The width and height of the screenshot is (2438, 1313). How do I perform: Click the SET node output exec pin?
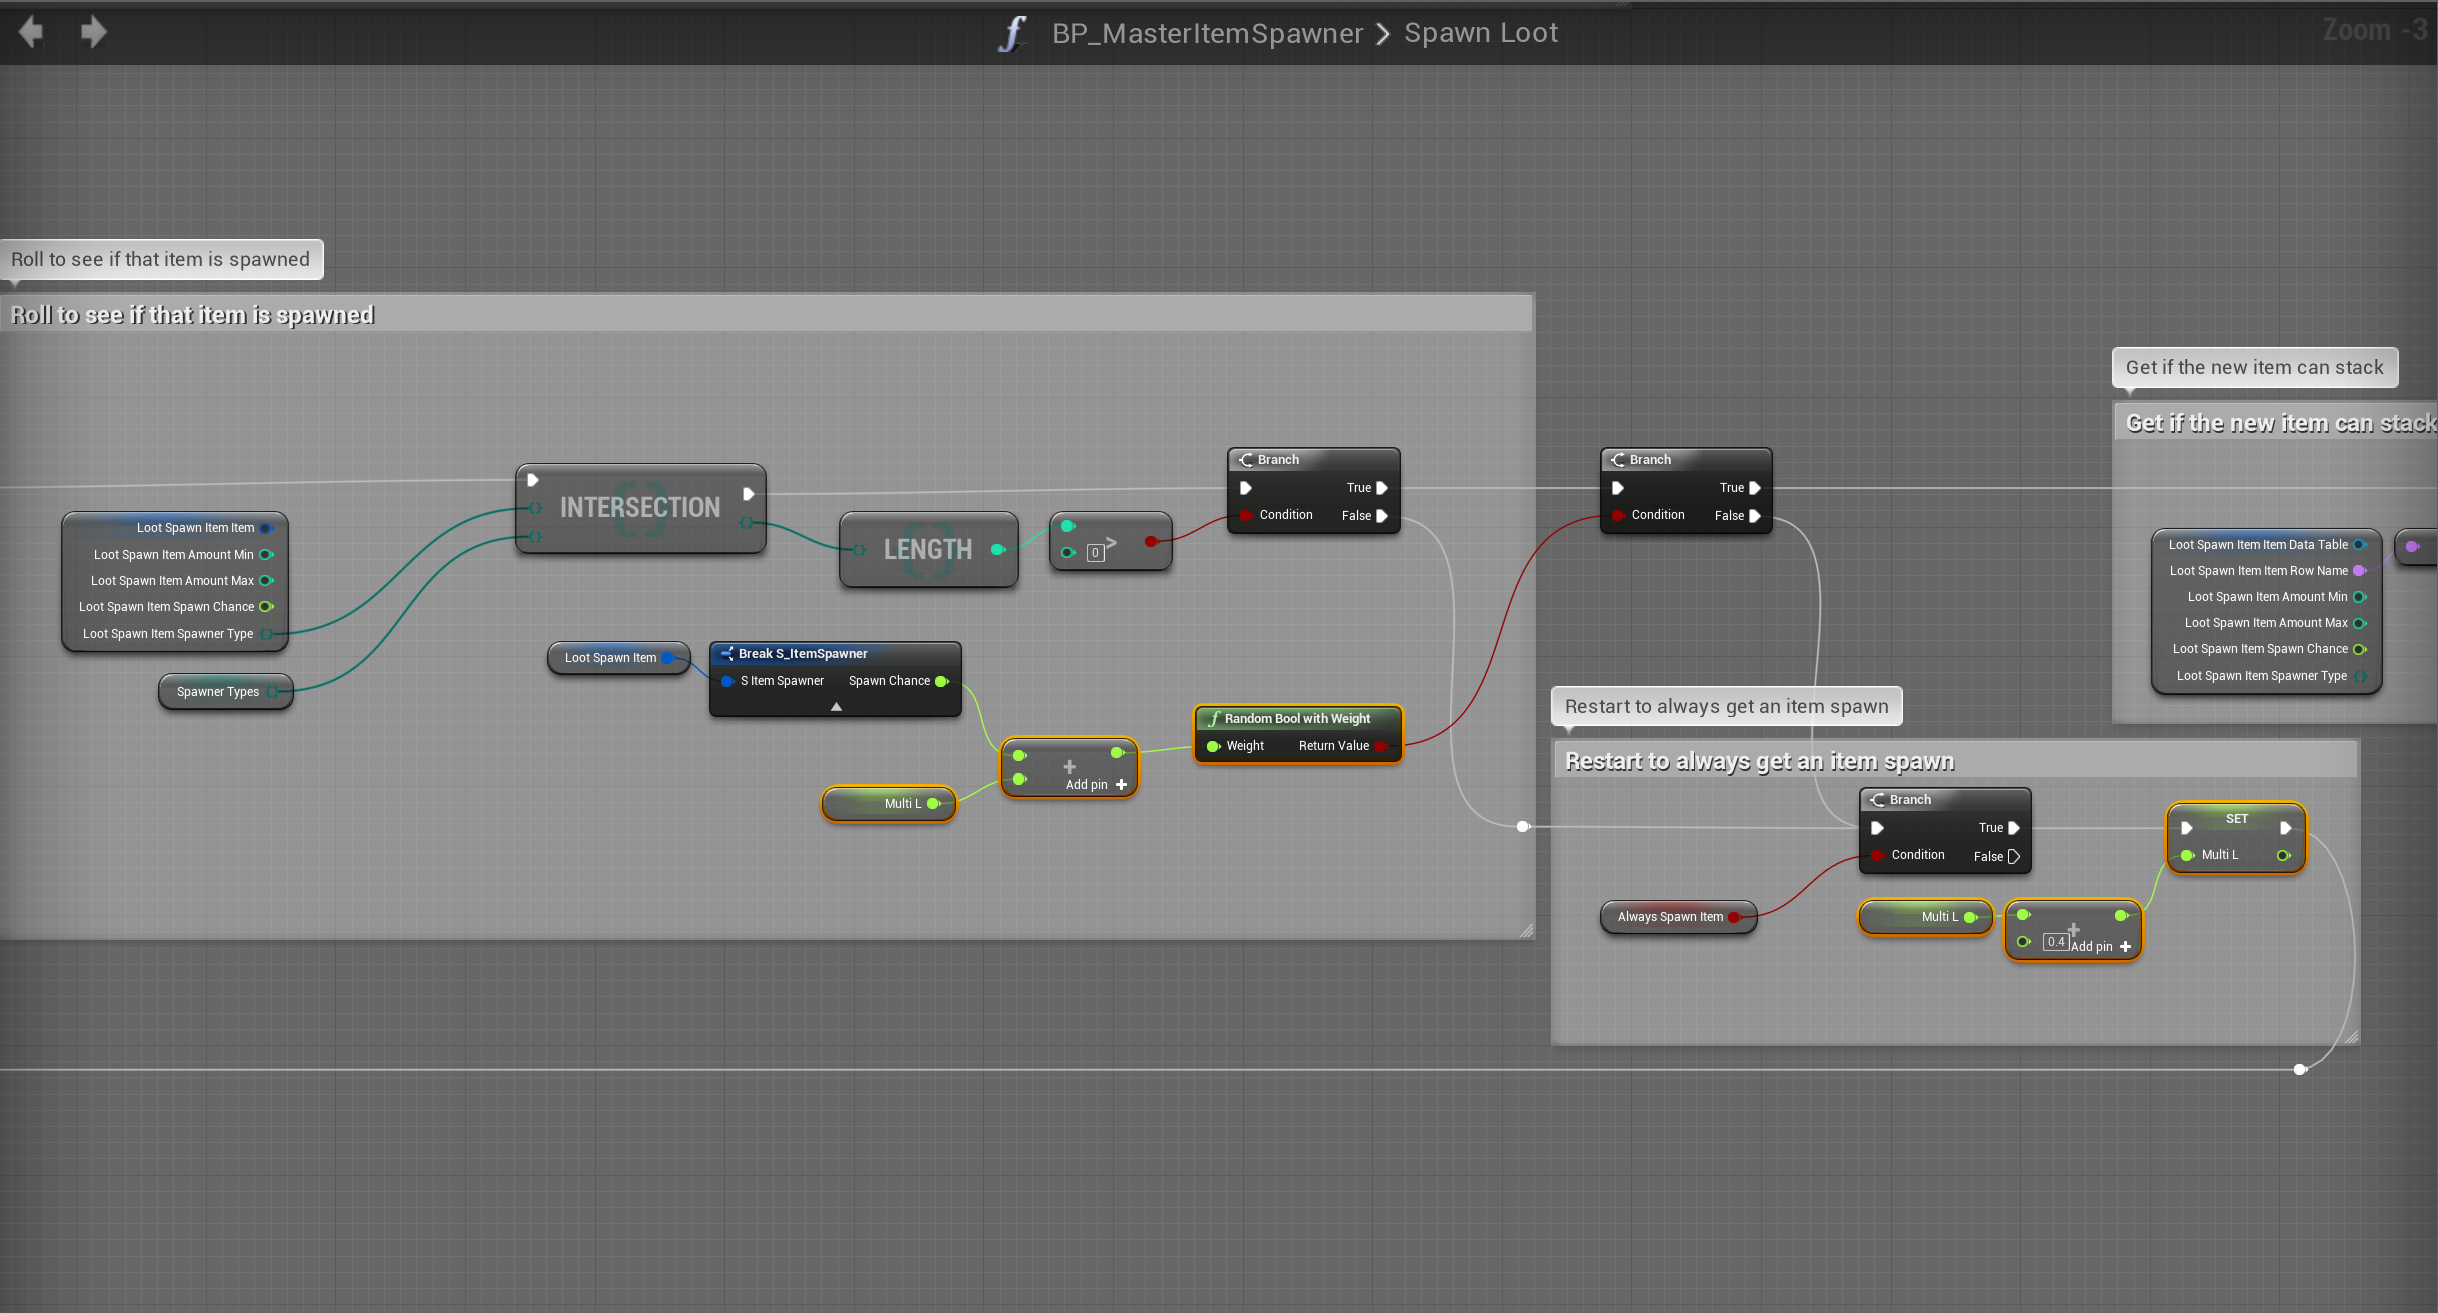[x=2285, y=828]
